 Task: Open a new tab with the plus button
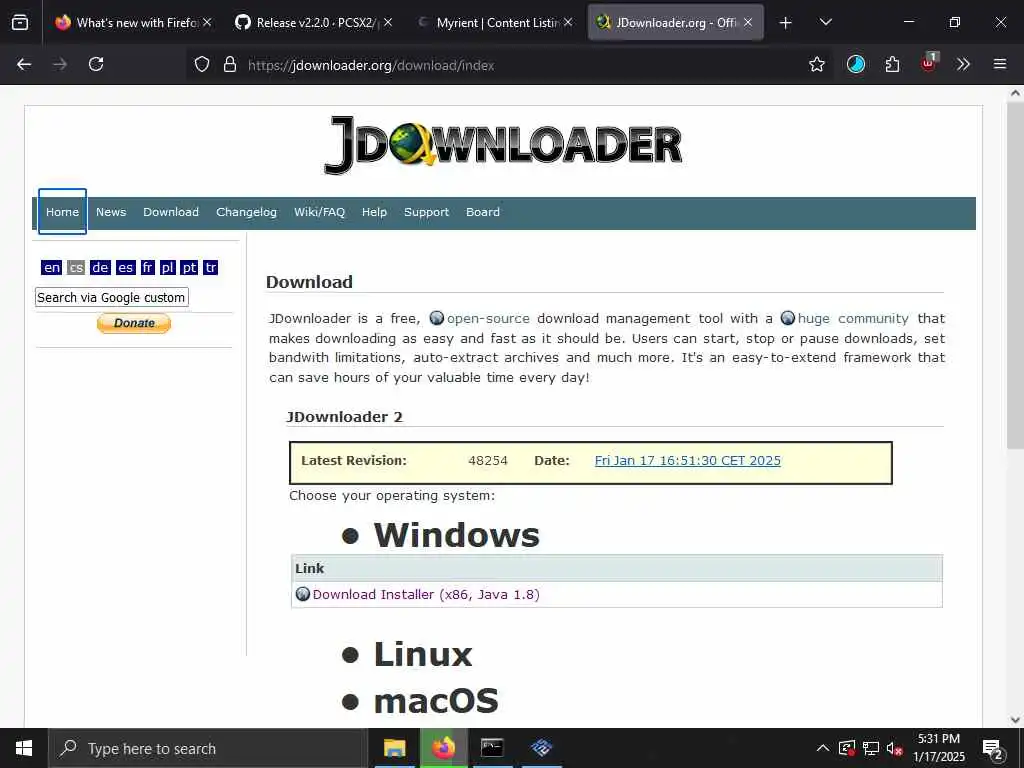(786, 23)
